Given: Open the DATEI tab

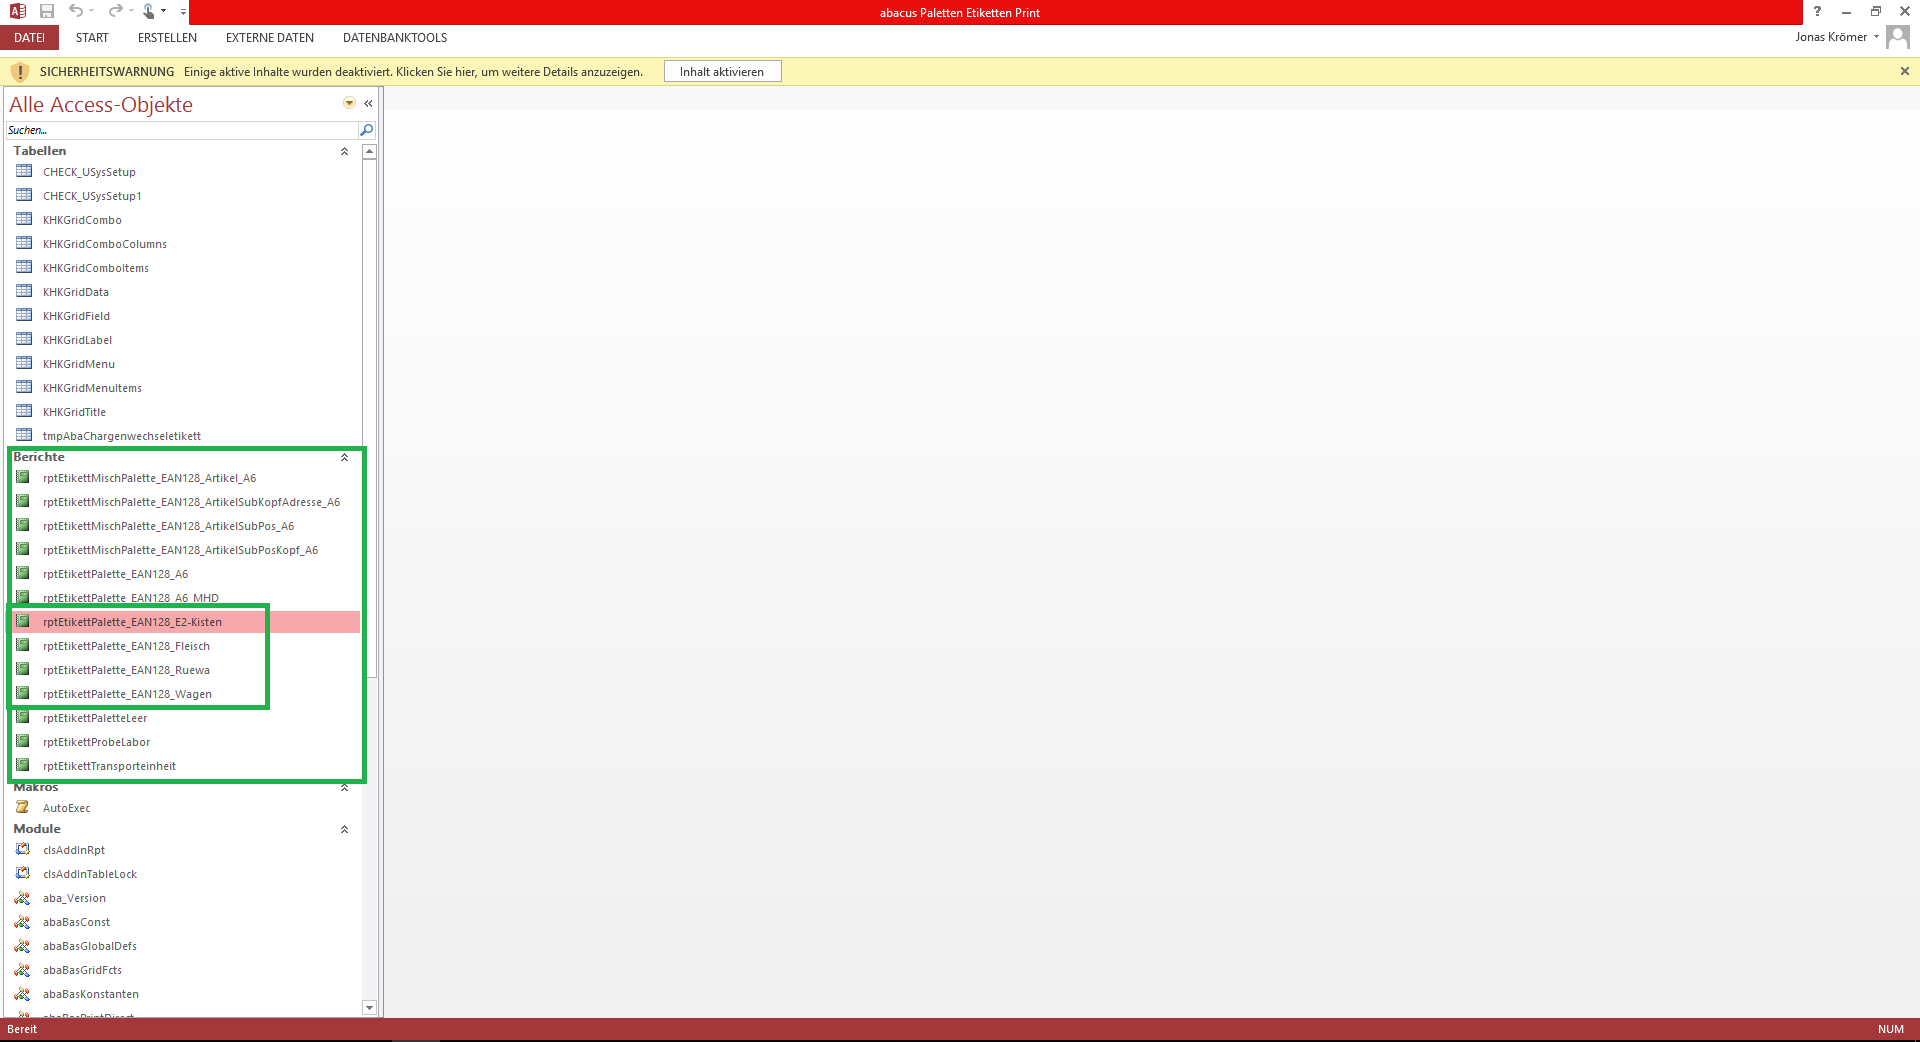Looking at the screenshot, I should [x=29, y=38].
